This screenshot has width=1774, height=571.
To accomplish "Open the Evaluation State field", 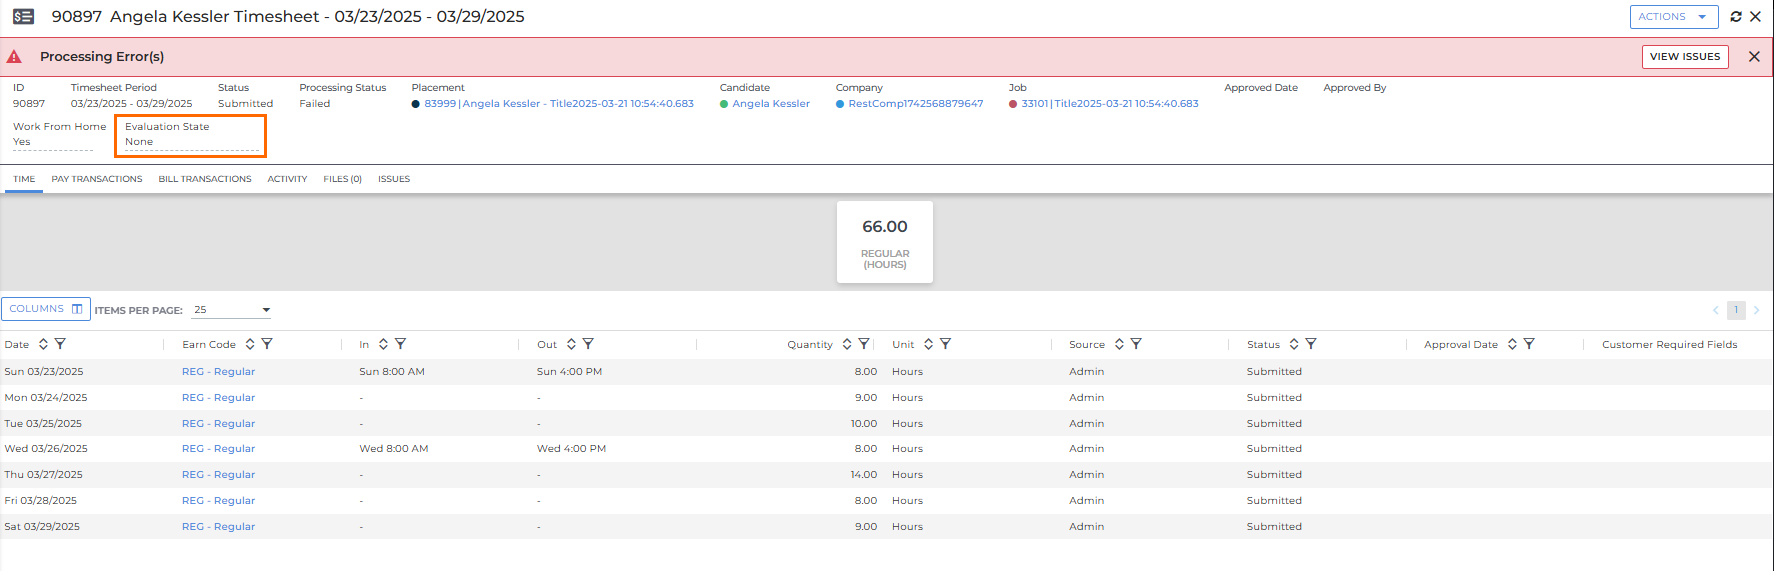I will [x=190, y=142].
